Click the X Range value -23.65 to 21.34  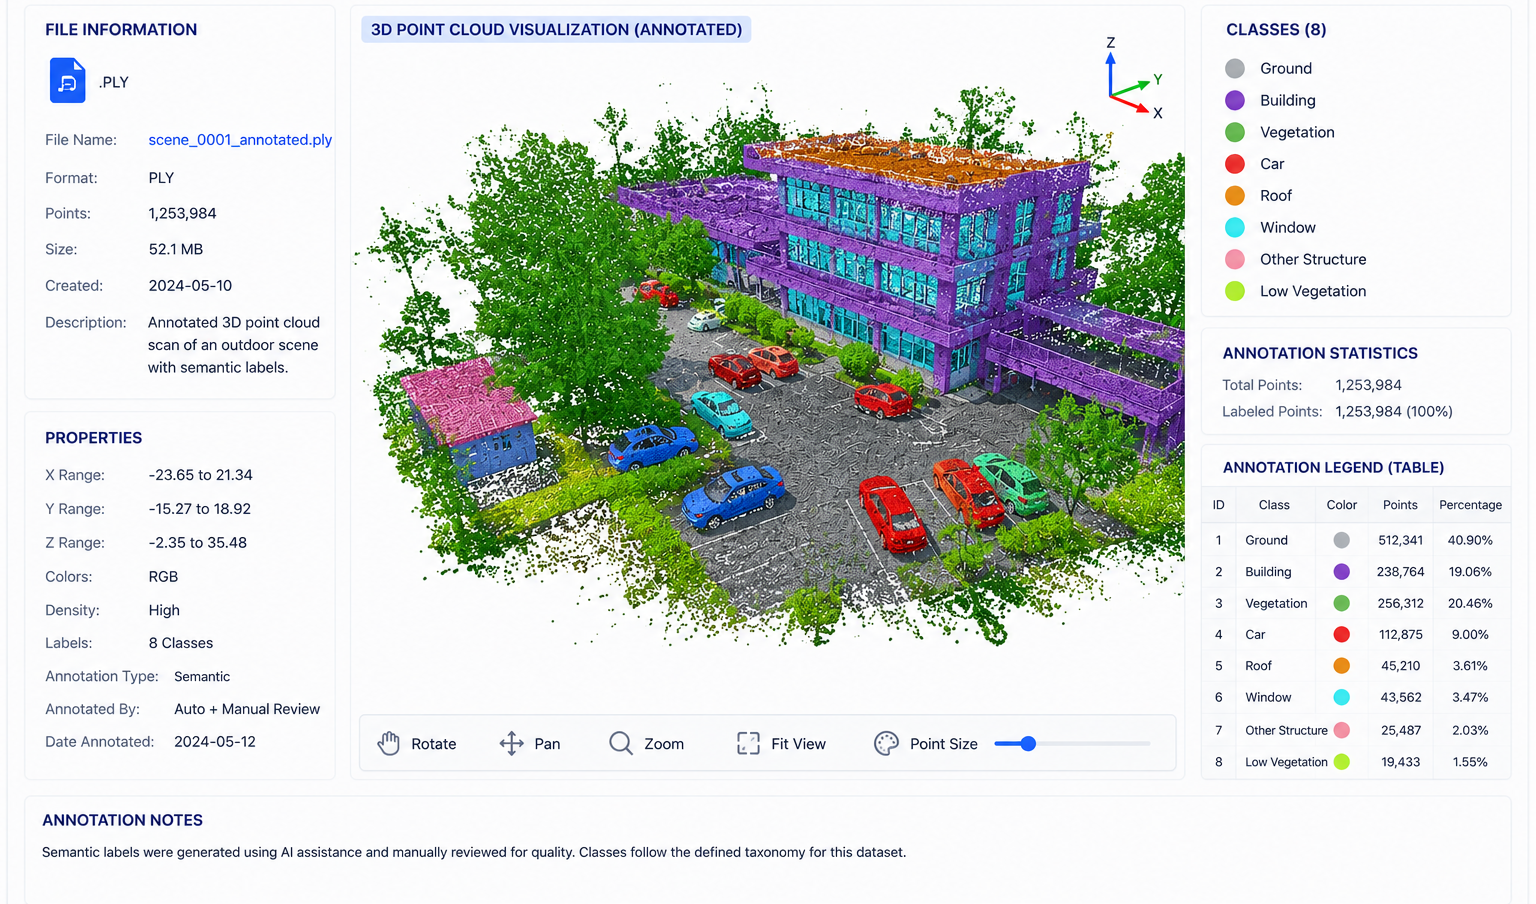pos(200,475)
